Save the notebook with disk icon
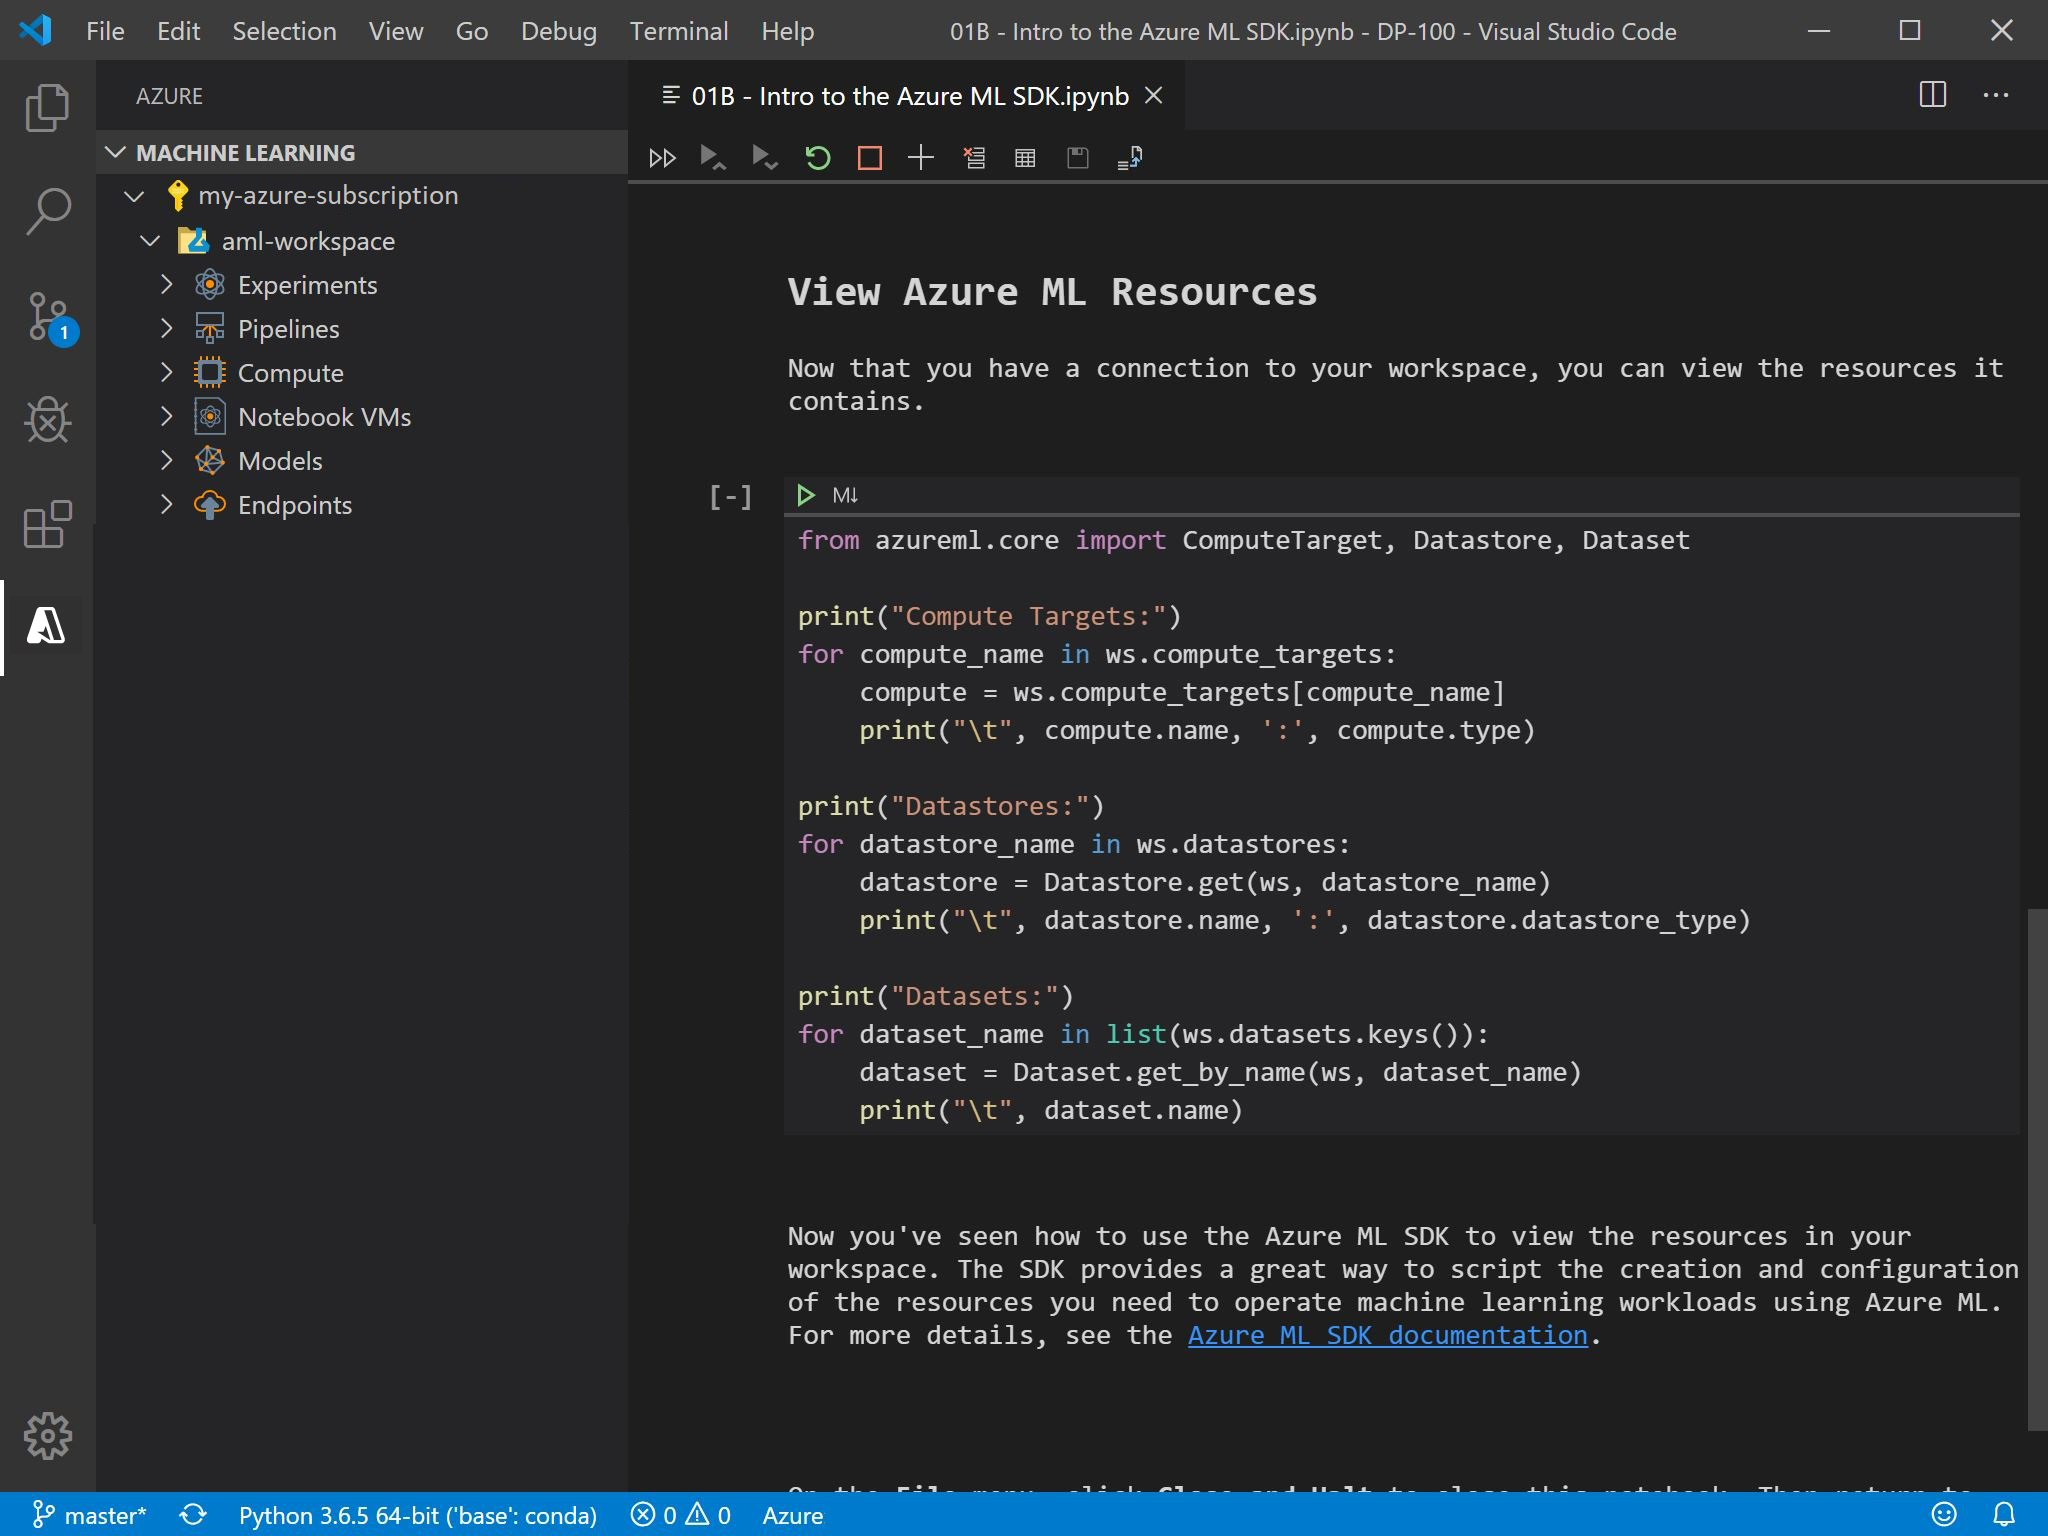This screenshot has height=1536, width=2048. pos(1077,158)
